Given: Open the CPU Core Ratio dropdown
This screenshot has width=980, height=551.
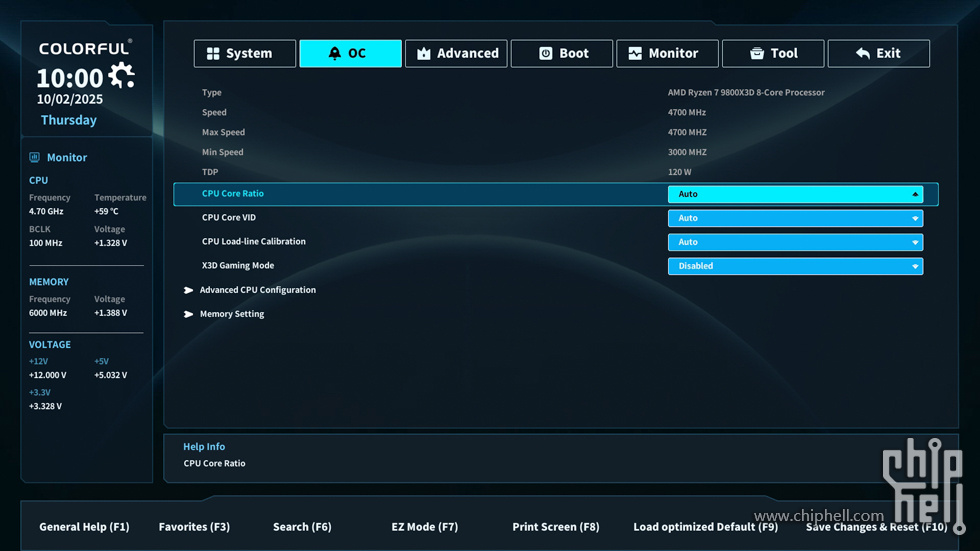Looking at the screenshot, I should 795,194.
